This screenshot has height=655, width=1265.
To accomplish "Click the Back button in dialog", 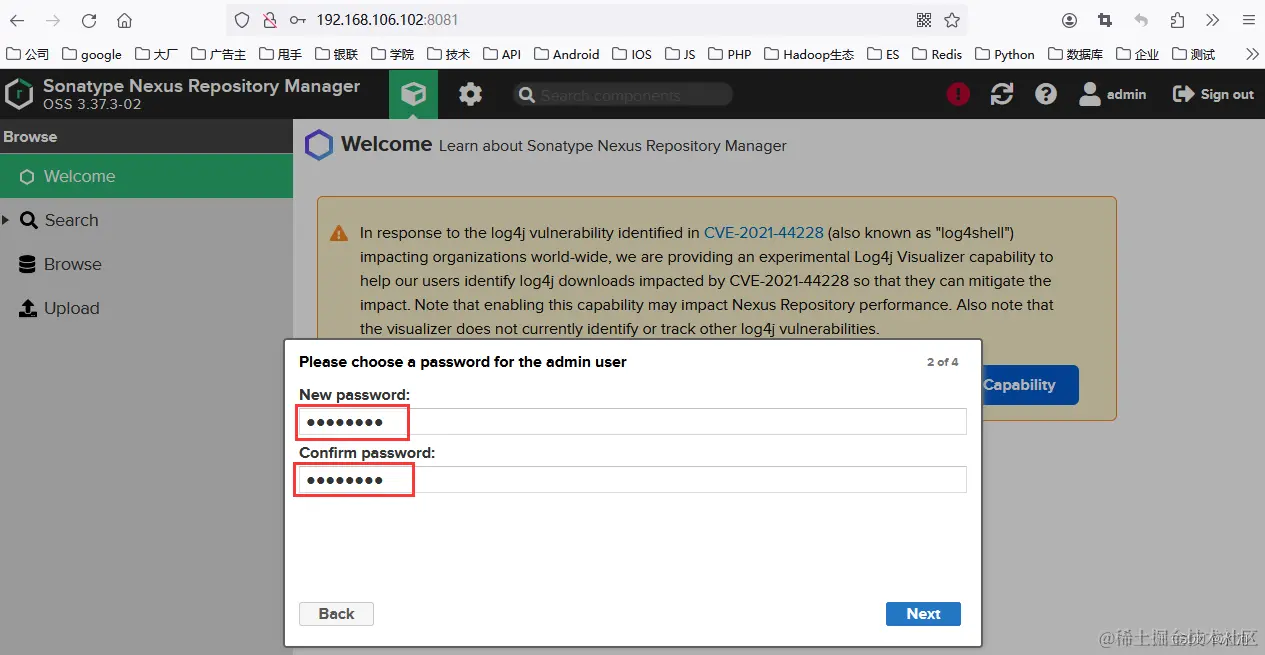I will coord(336,614).
